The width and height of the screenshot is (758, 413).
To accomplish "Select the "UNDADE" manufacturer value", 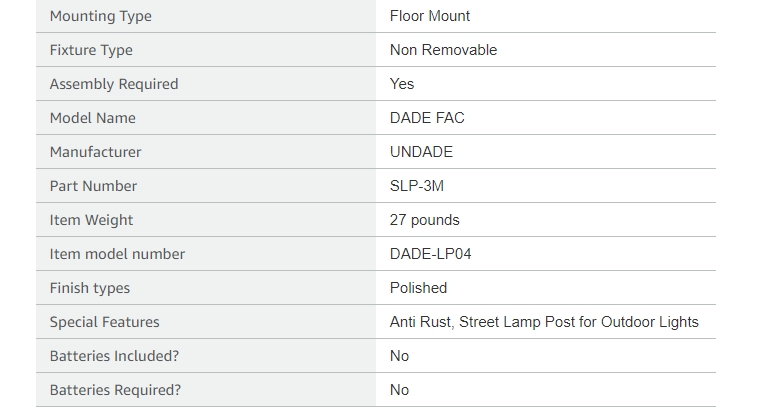I will point(421,152).
